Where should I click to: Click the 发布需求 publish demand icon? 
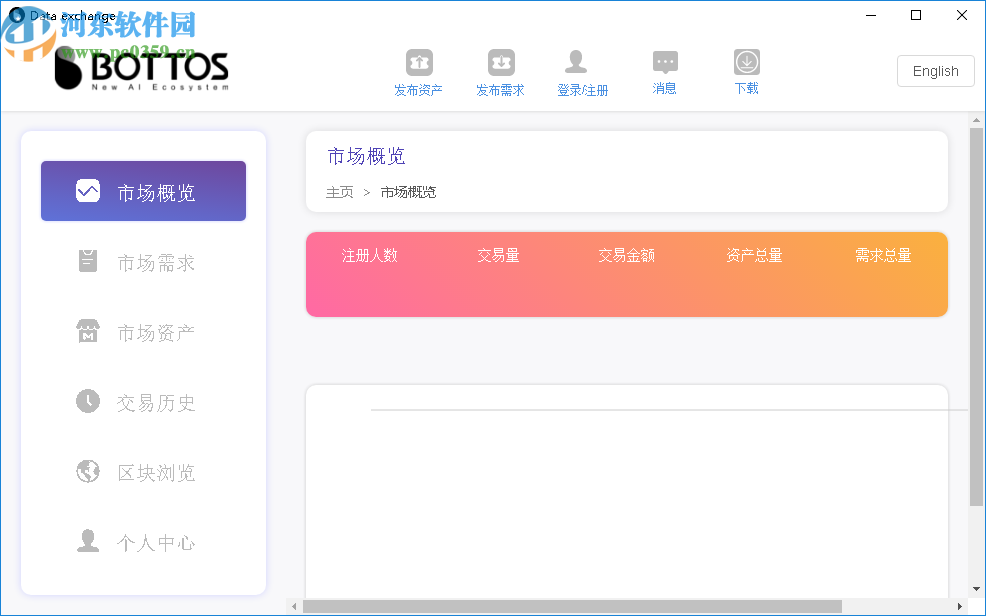coord(500,61)
